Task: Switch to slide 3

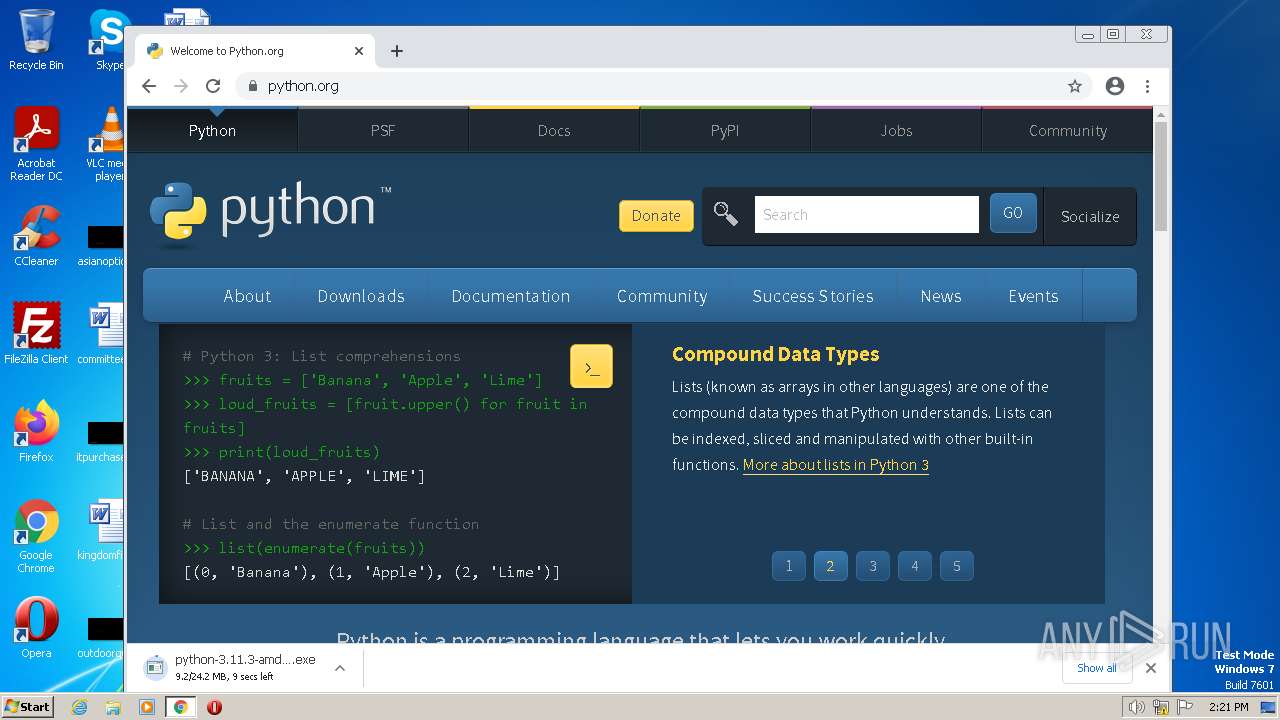Action: click(x=872, y=566)
